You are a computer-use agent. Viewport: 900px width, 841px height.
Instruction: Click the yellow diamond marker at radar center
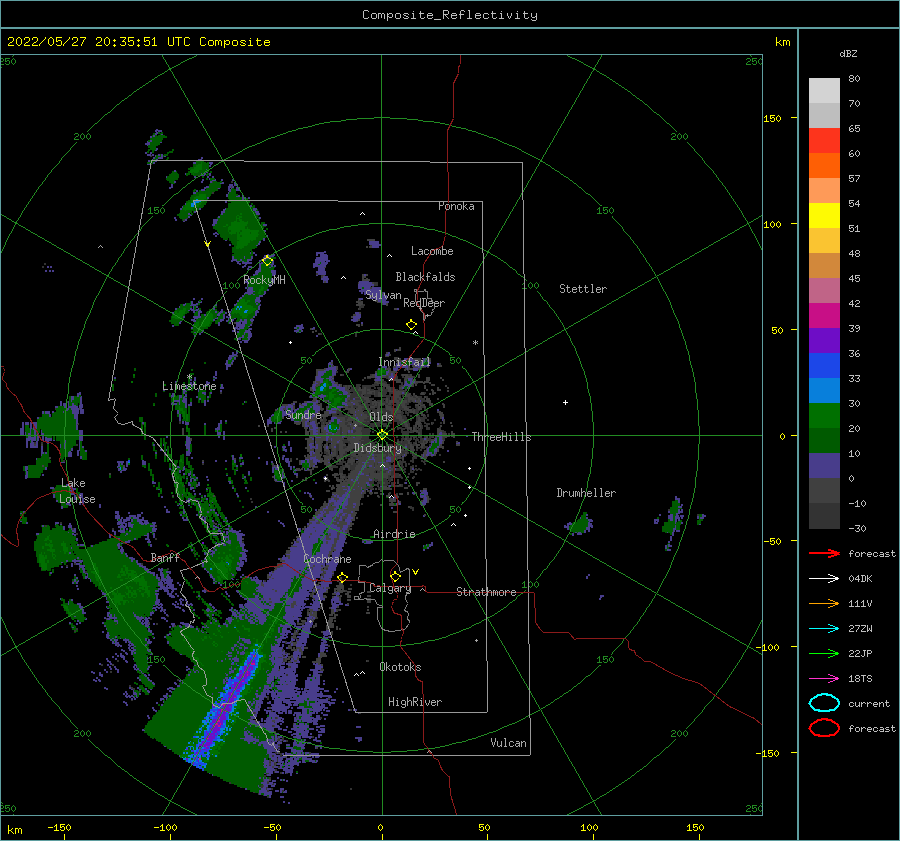[382, 435]
